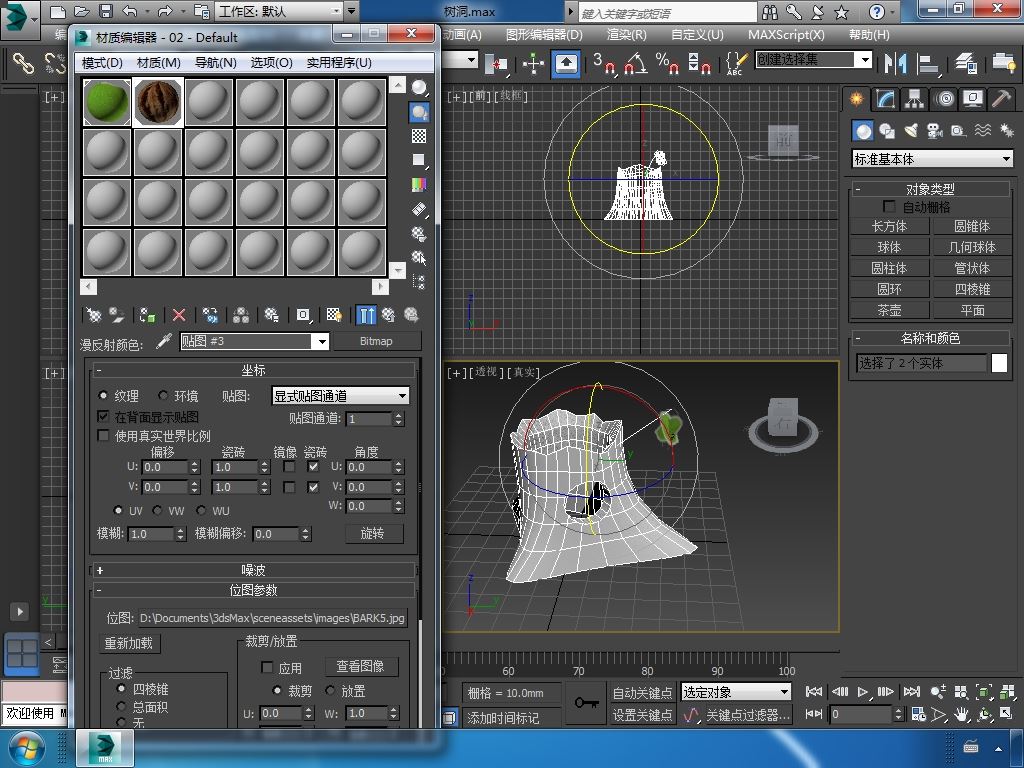1024x768 pixels.
Task: Toggle 在背面显示贴图 checkbox
Action: (103, 417)
